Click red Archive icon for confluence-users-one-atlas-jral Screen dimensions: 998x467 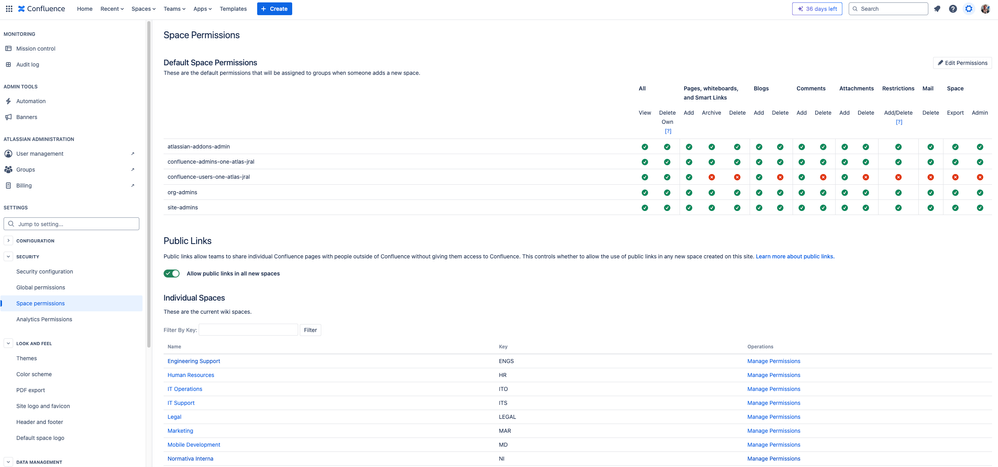[712, 177]
